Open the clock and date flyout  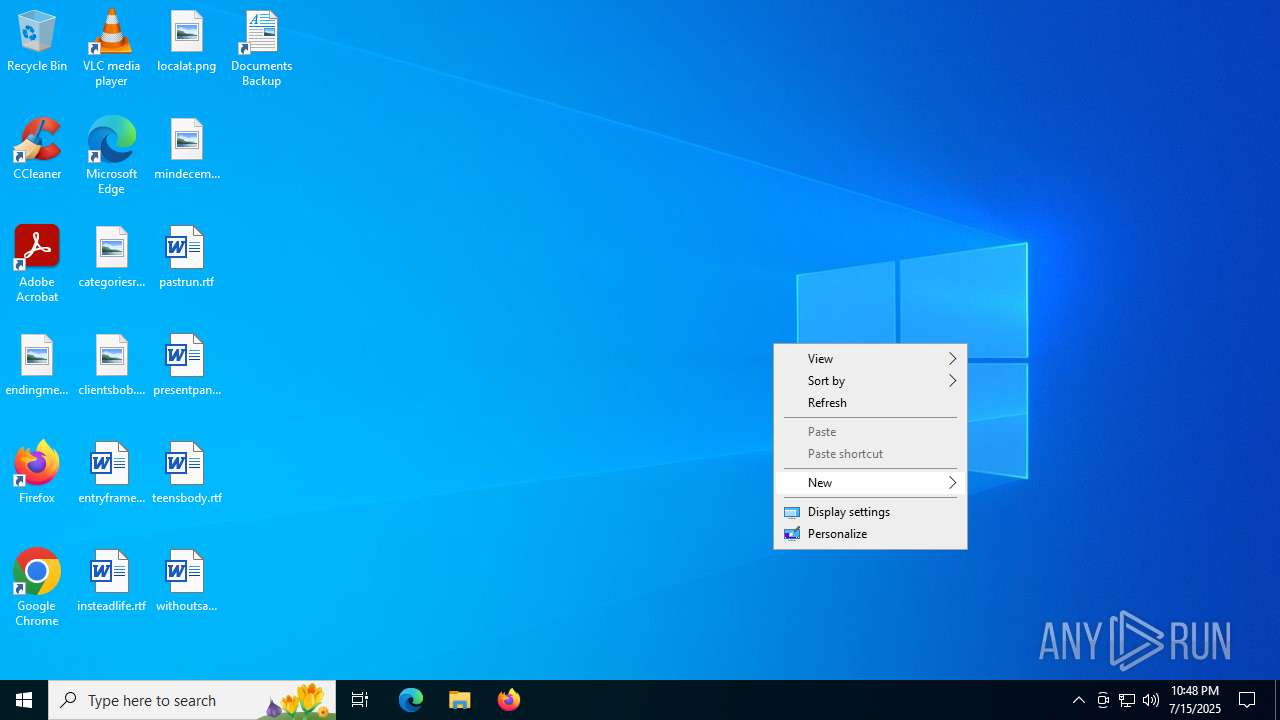click(1195, 700)
